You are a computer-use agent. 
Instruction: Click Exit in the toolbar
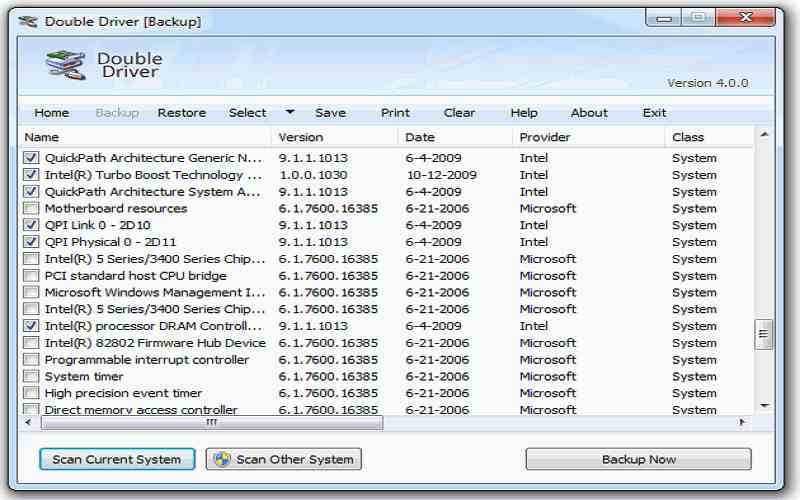655,113
